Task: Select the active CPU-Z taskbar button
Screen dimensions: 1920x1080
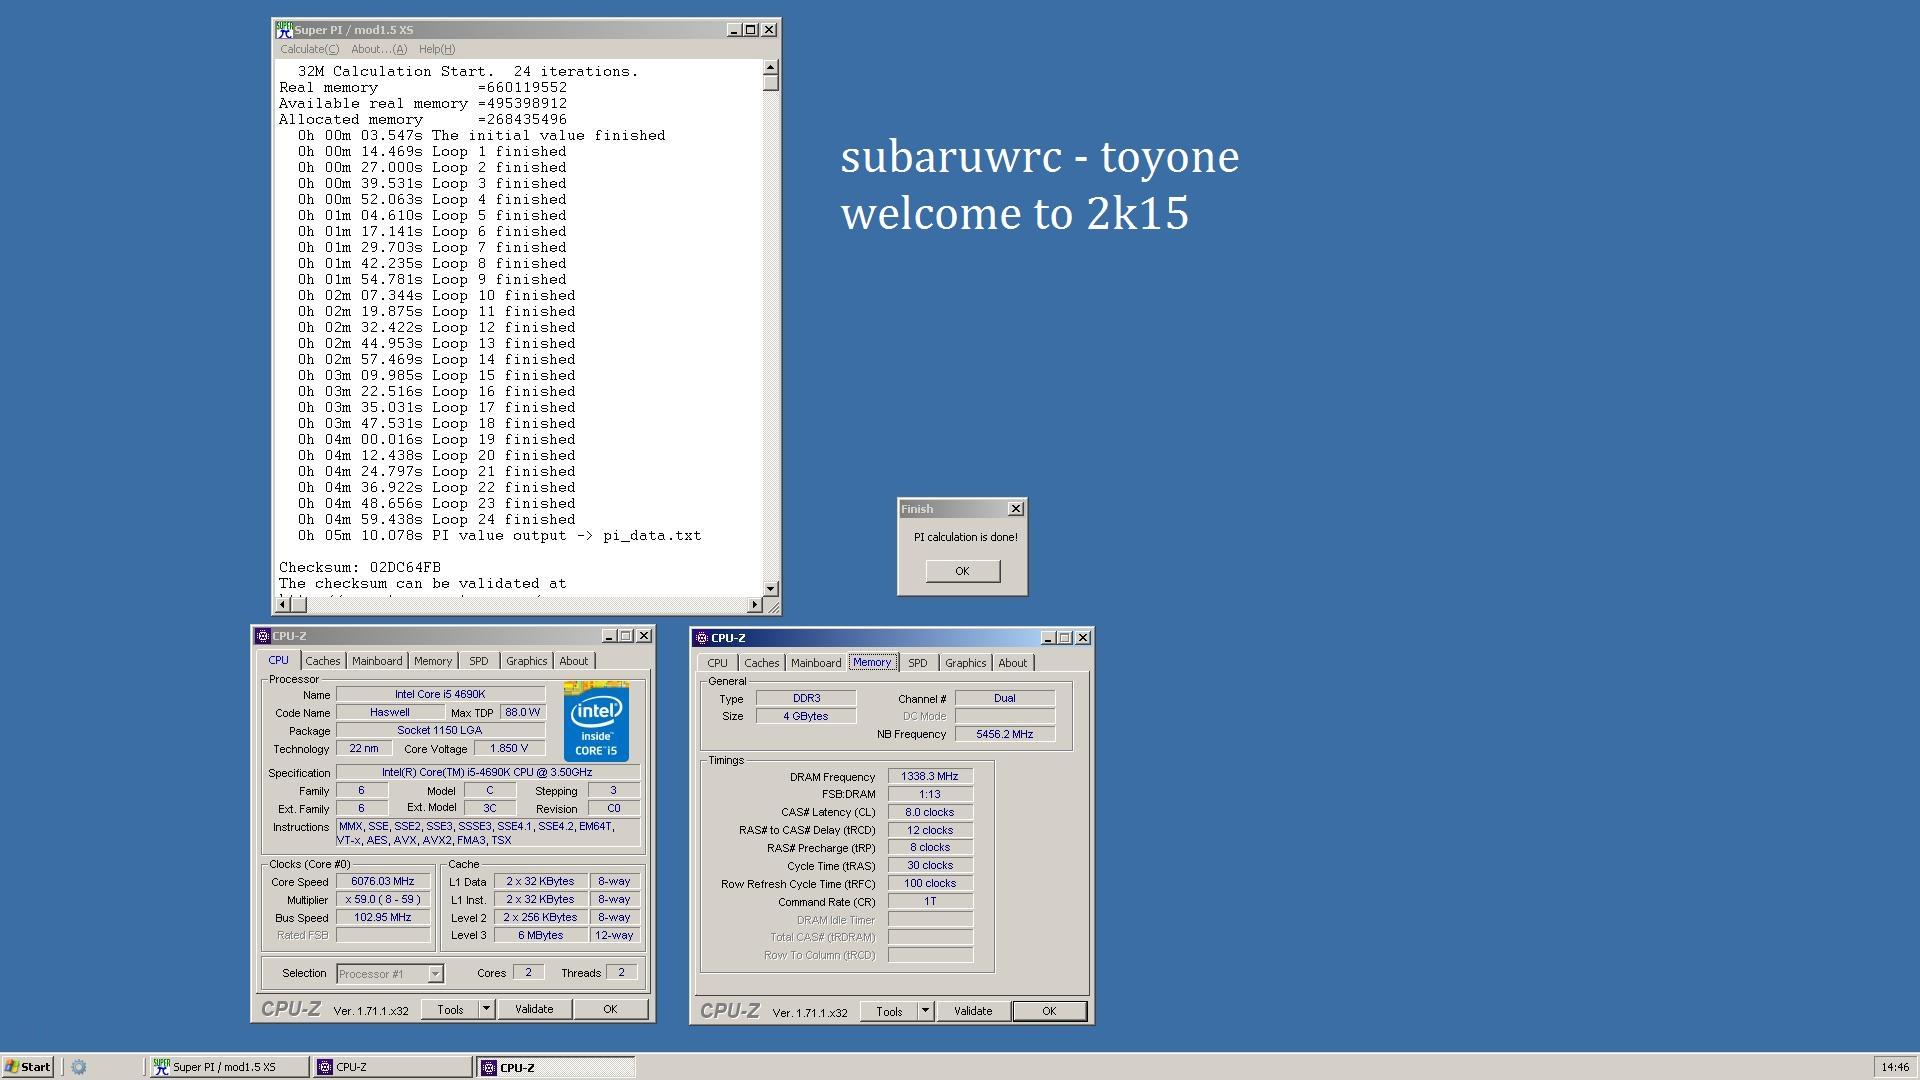Action: (x=556, y=1067)
